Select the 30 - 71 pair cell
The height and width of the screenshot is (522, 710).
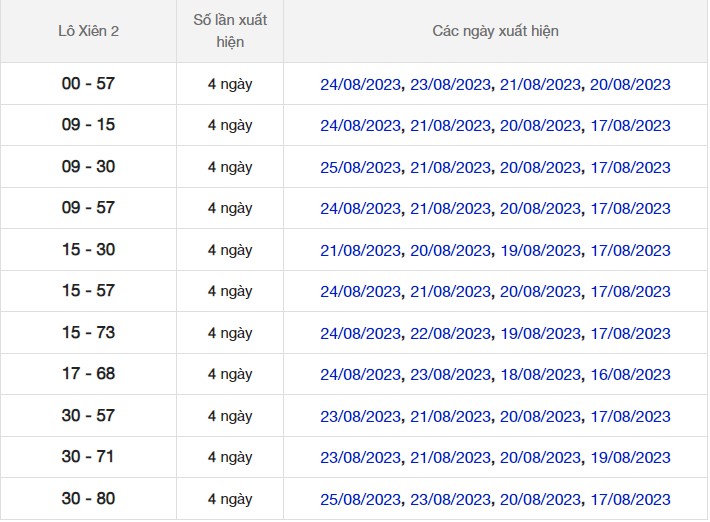click(x=88, y=457)
